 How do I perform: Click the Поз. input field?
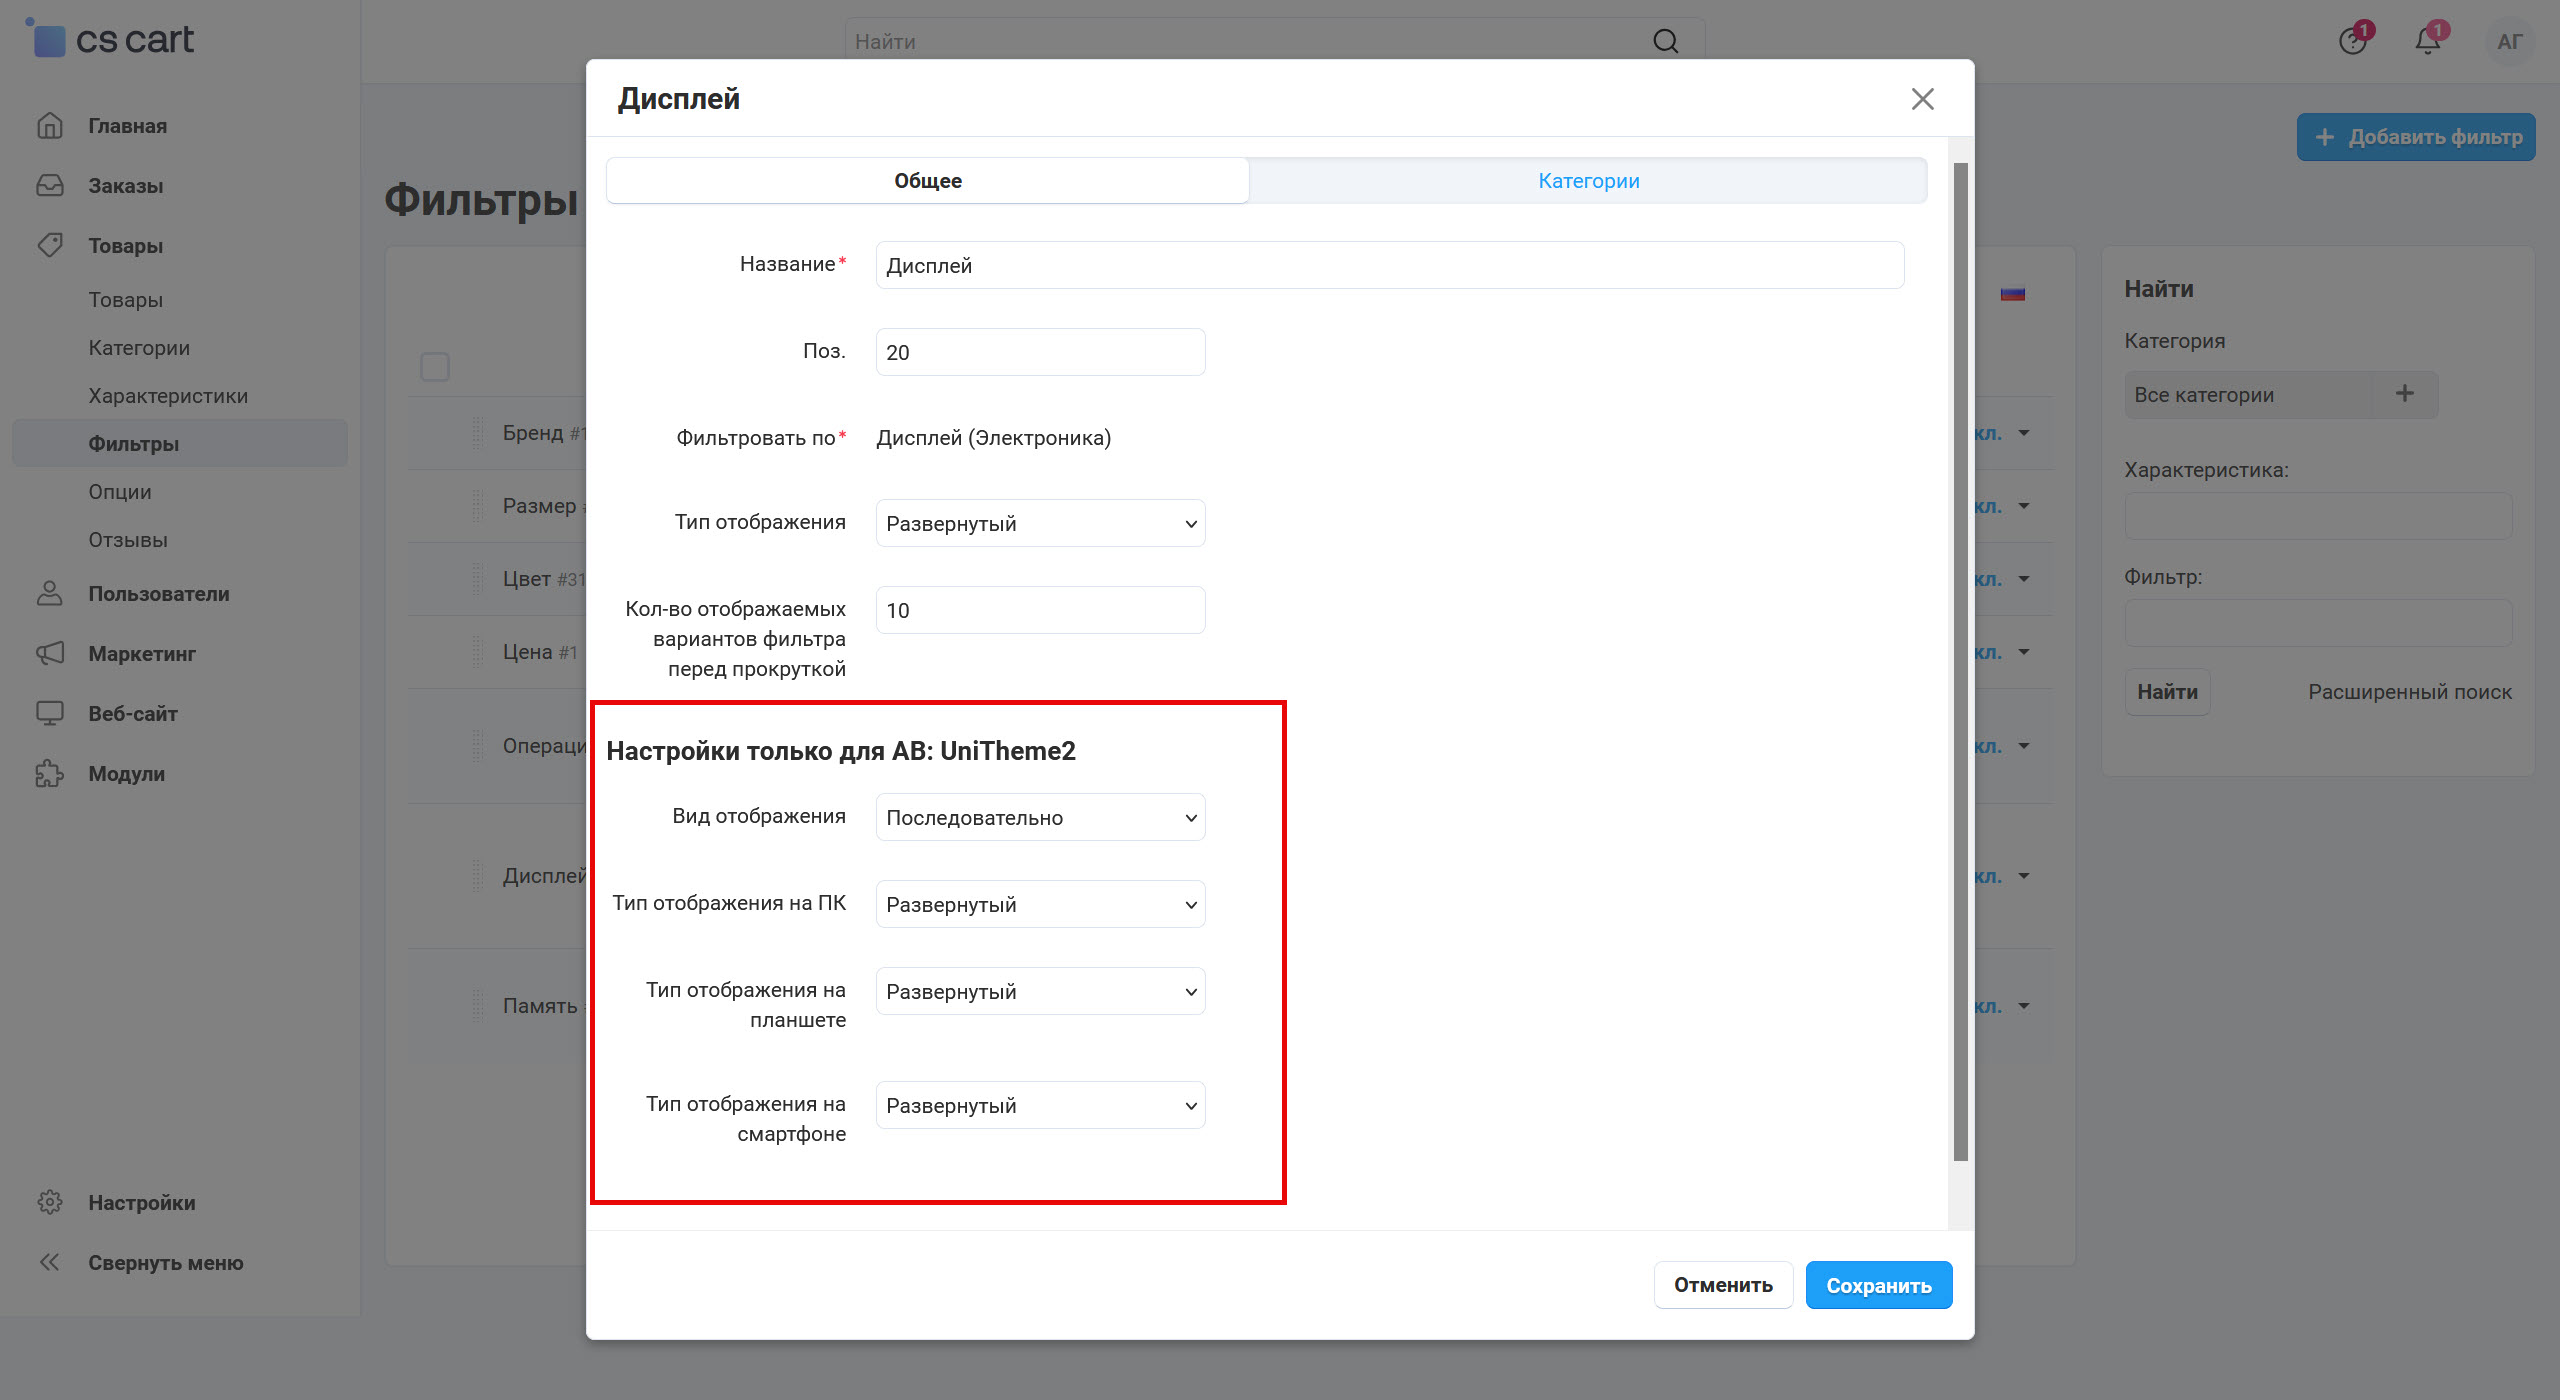[1041, 352]
